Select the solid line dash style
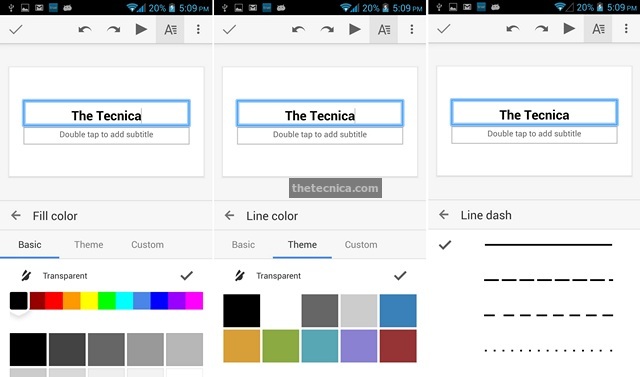The height and width of the screenshot is (377, 640). [548, 244]
